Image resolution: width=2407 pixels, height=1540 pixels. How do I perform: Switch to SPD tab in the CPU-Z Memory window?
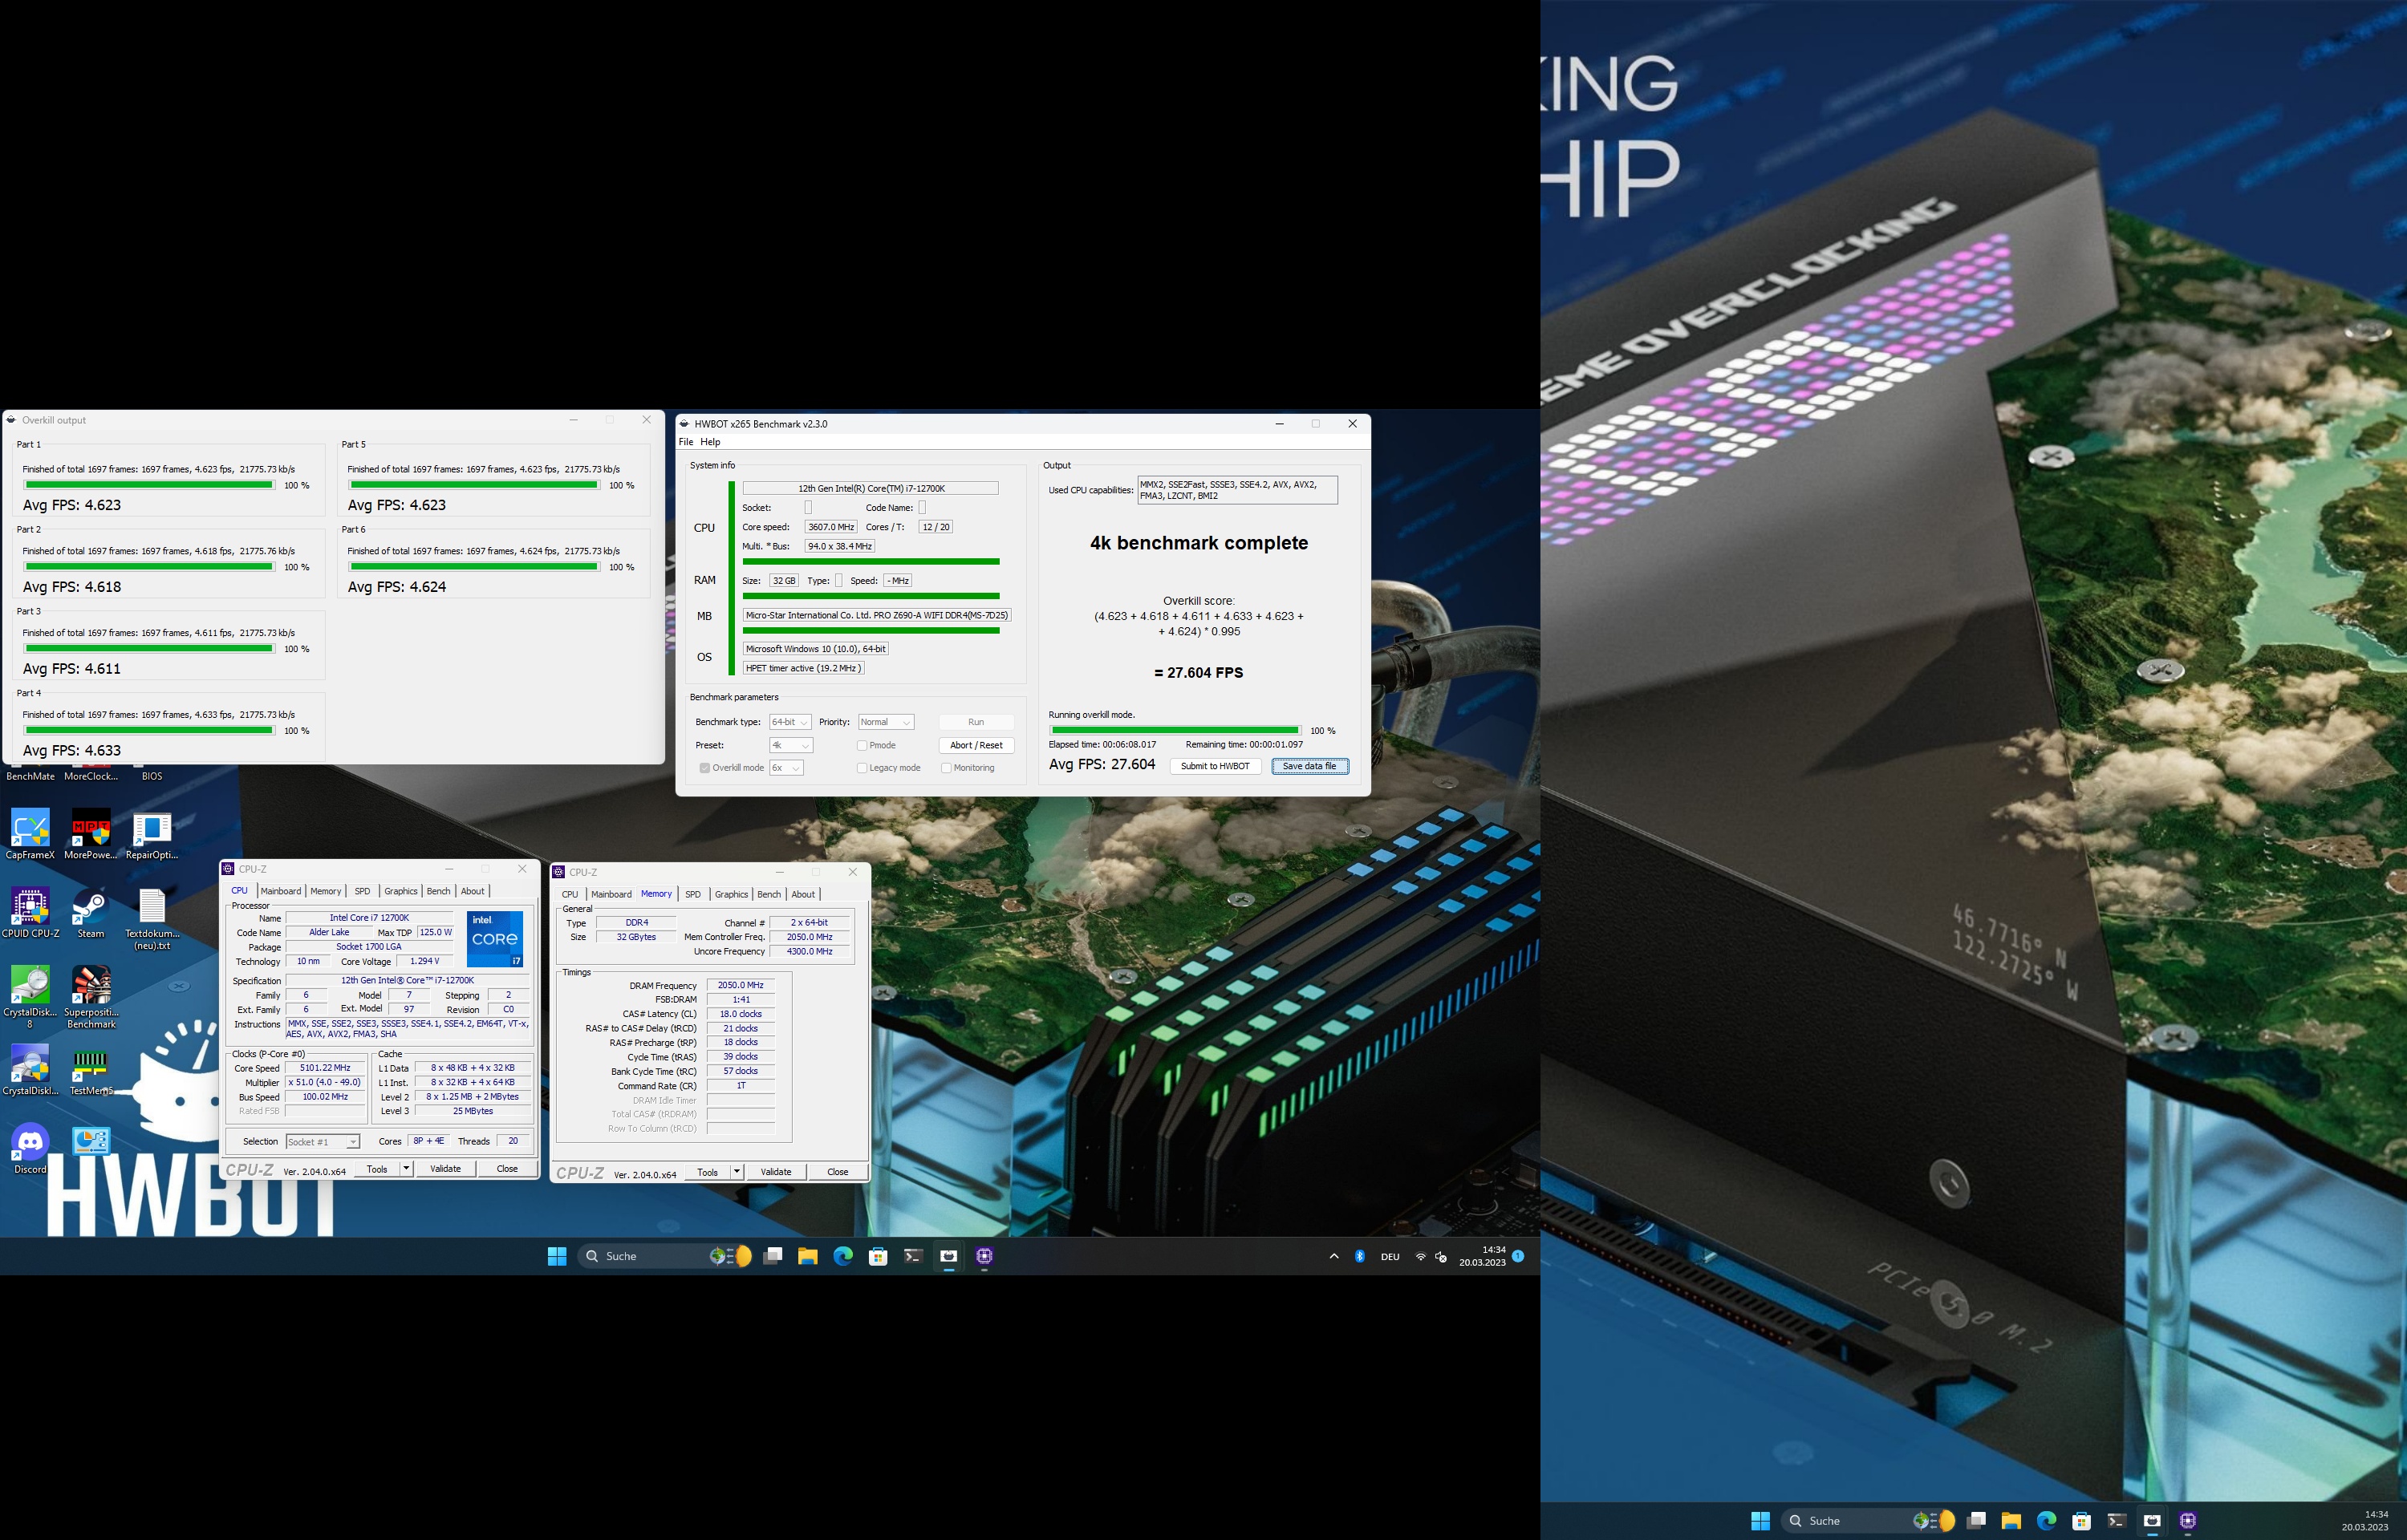click(x=693, y=894)
